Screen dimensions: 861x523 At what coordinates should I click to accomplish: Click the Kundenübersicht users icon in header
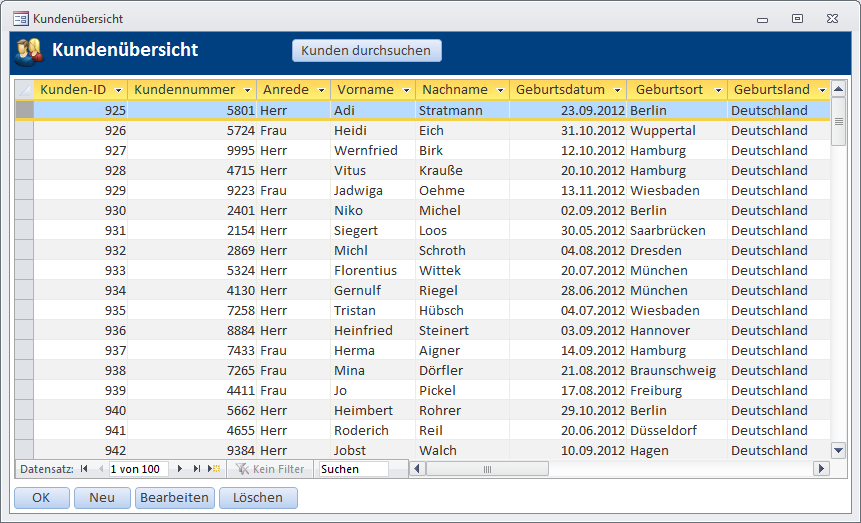point(28,51)
